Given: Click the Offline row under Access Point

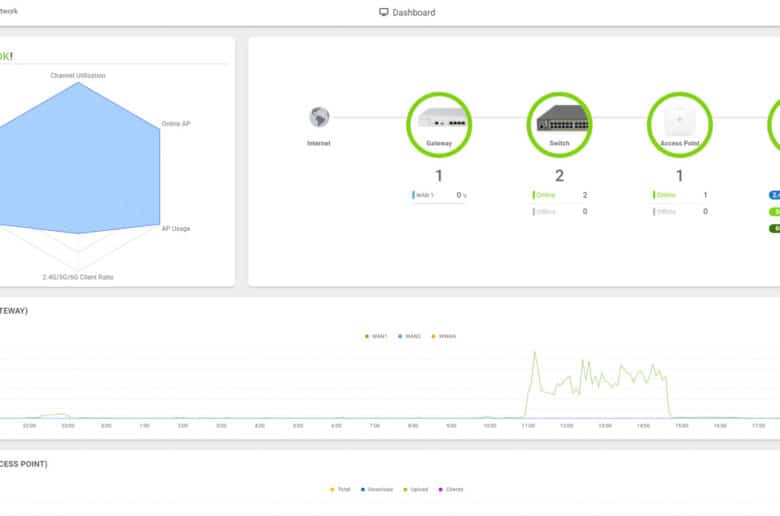Looking at the screenshot, I should tap(681, 211).
